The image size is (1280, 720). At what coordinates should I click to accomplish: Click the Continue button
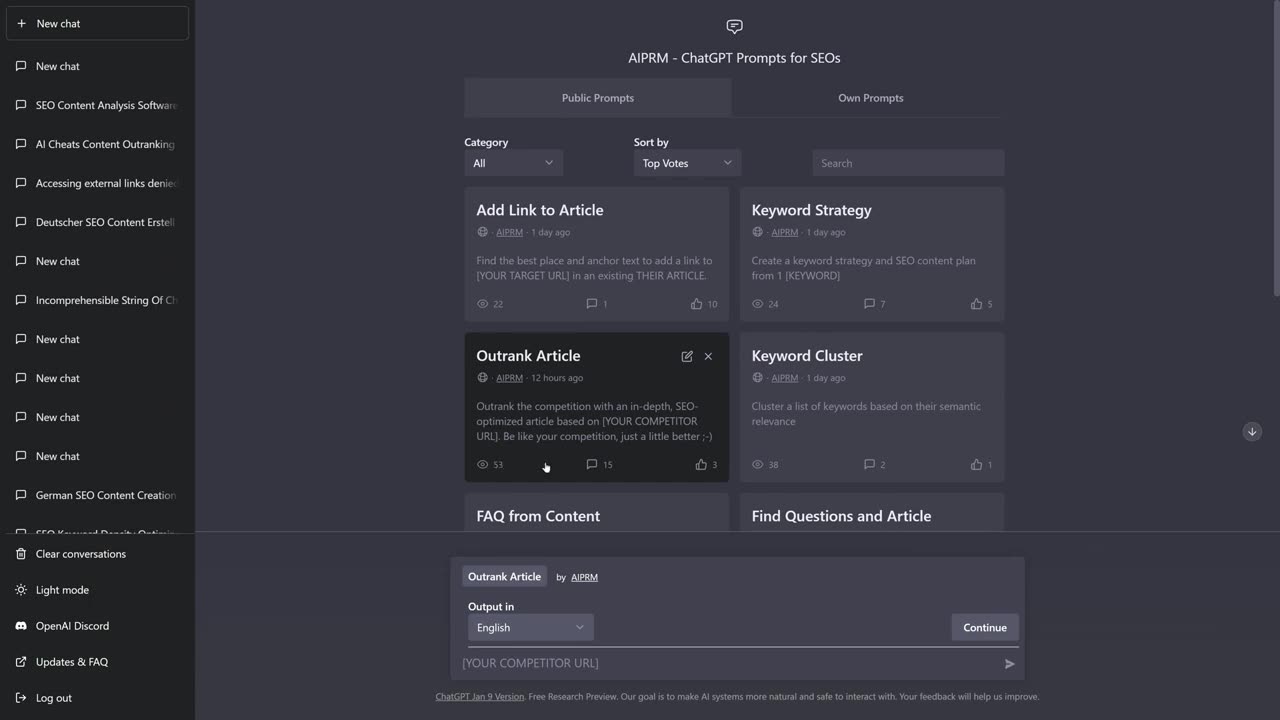pyautogui.click(x=985, y=627)
